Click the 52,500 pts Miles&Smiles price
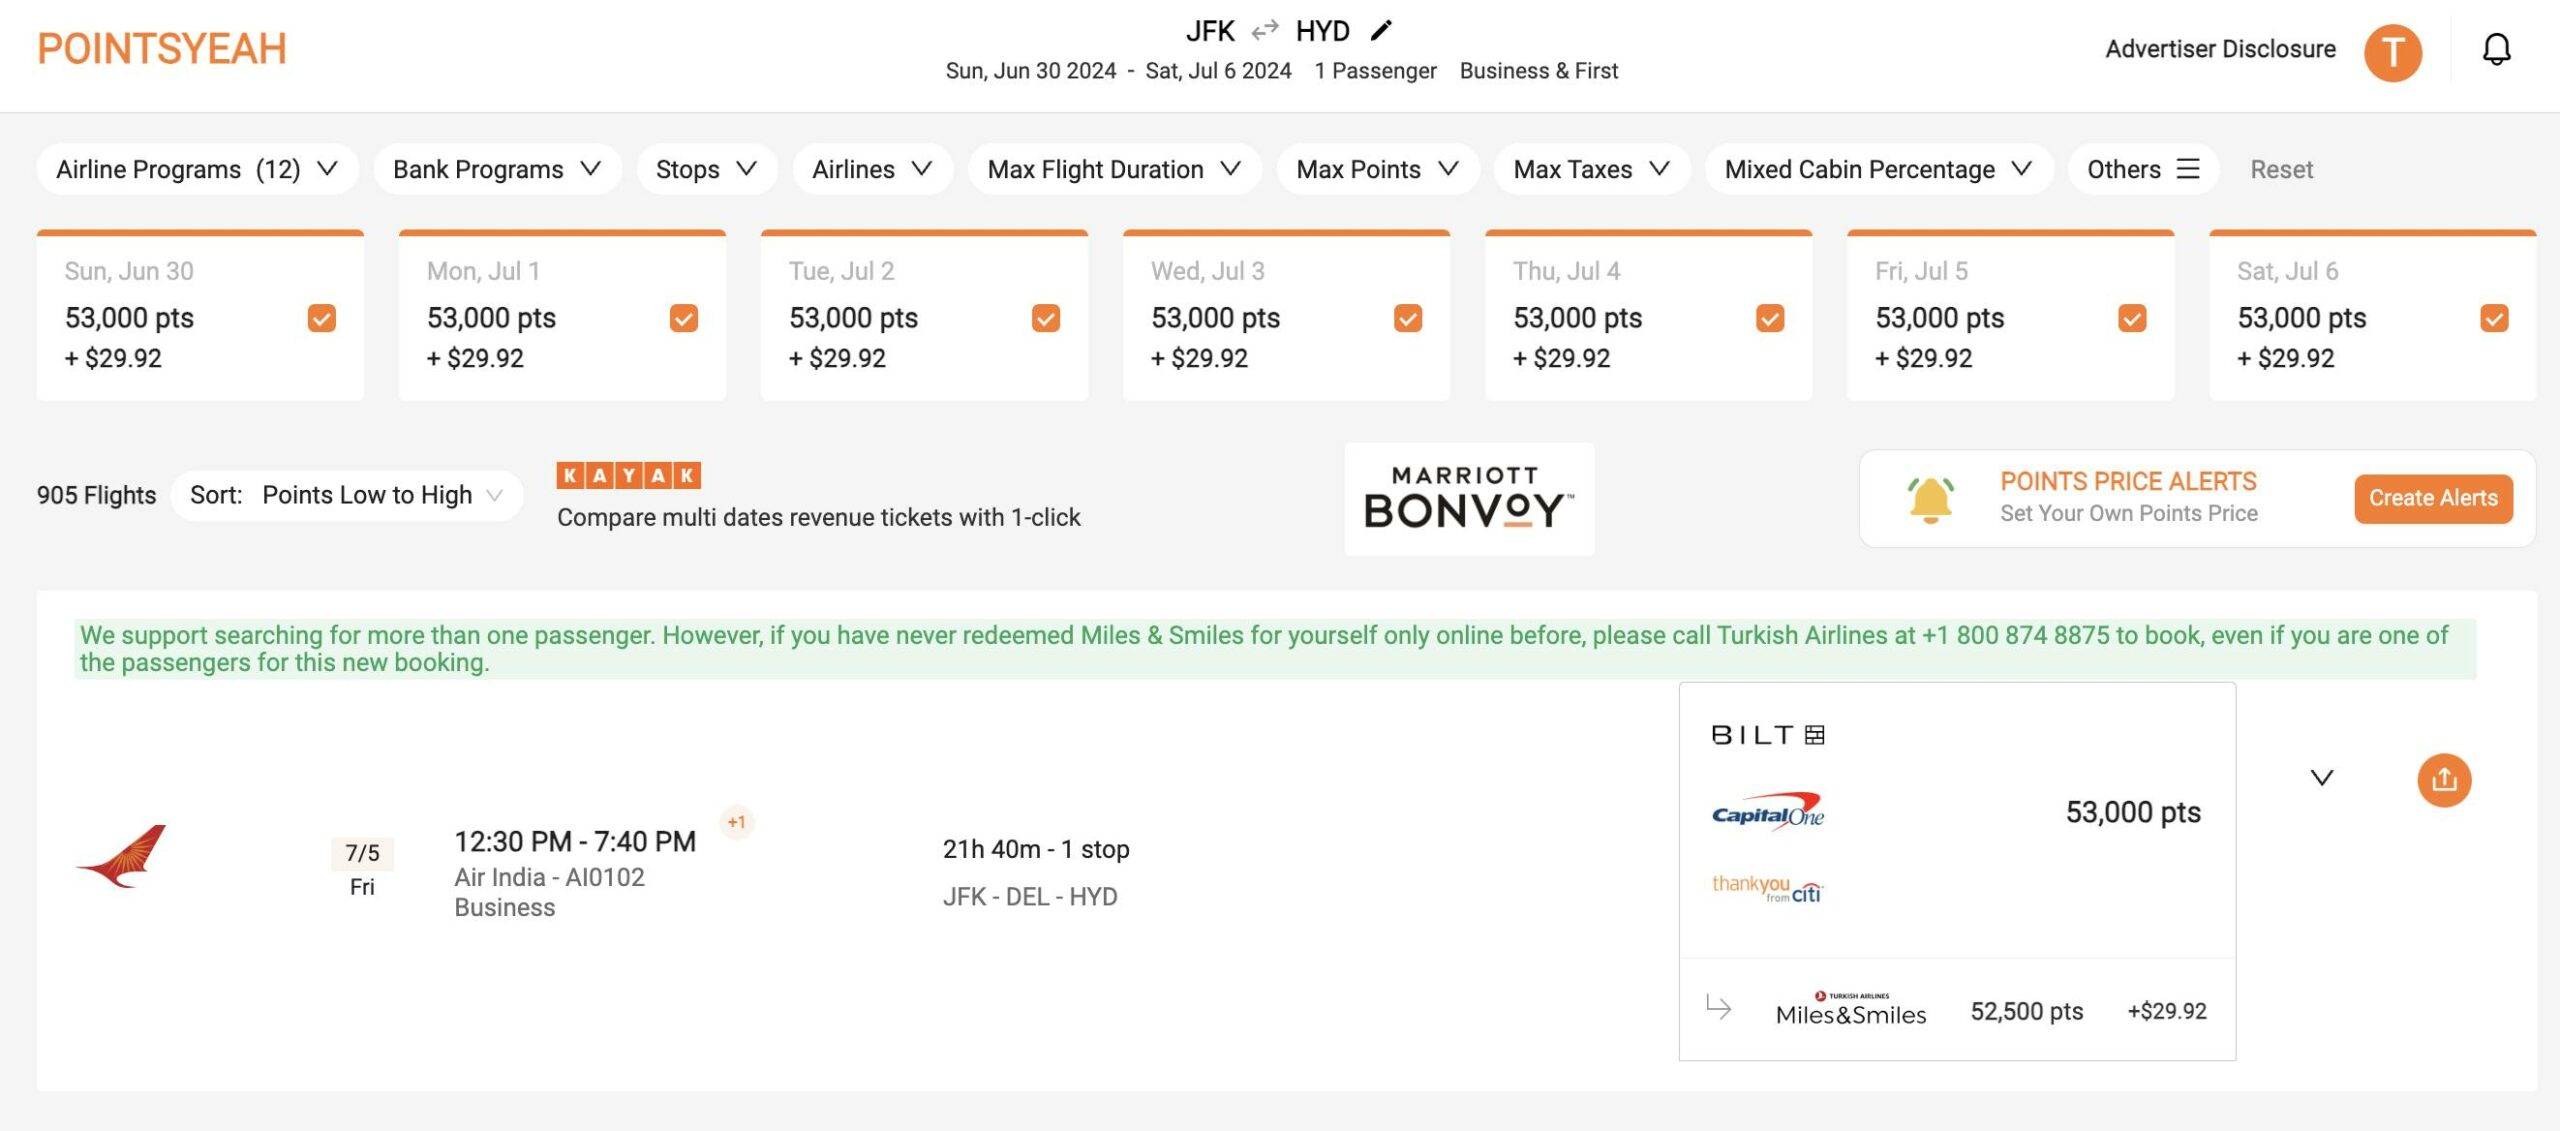The height and width of the screenshot is (1131, 2560). [x=2026, y=1011]
